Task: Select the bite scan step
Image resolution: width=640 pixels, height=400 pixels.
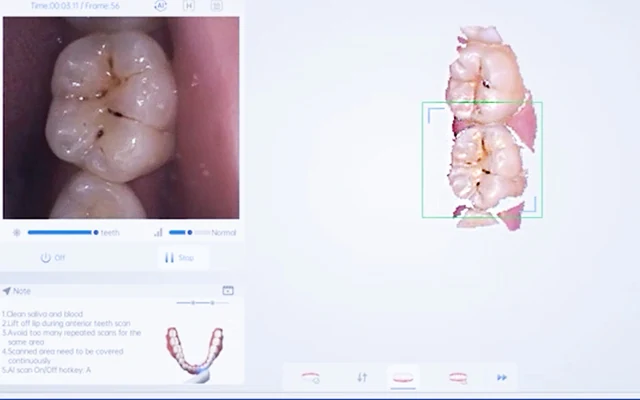Action: (x=458, y=378)
